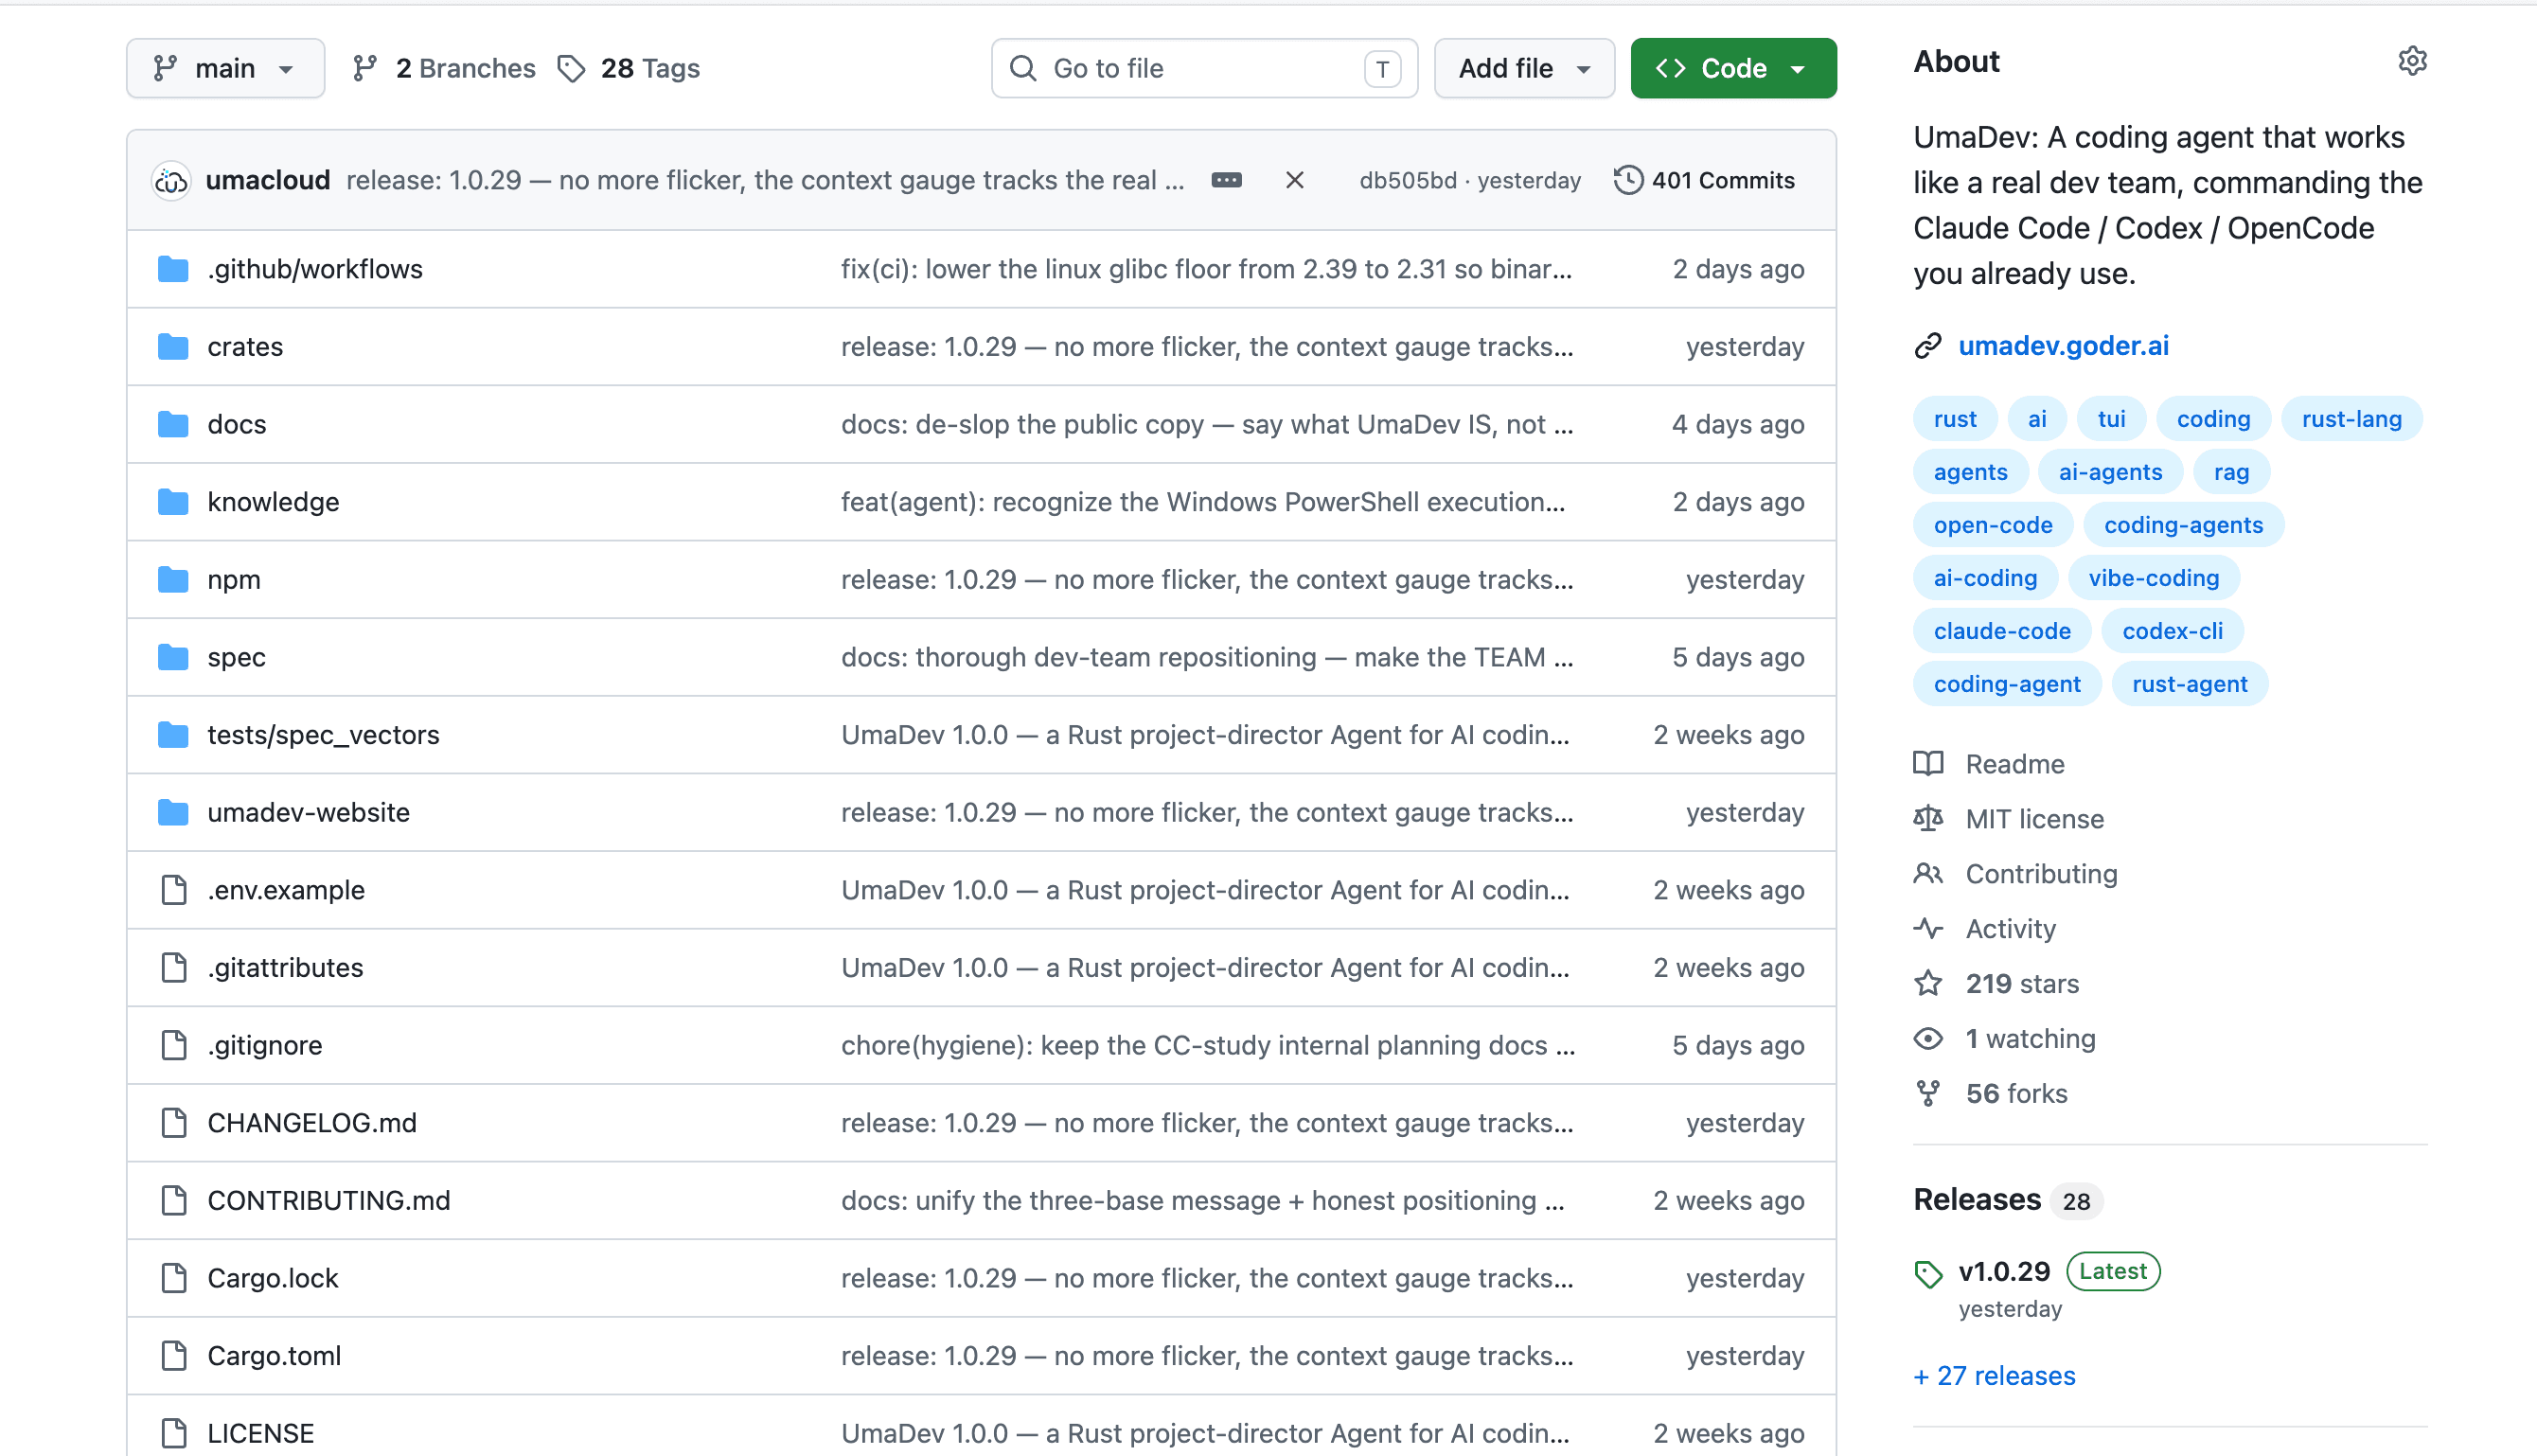
Task: Select the codex-cli topic tag
Action: click(2172, 631)
